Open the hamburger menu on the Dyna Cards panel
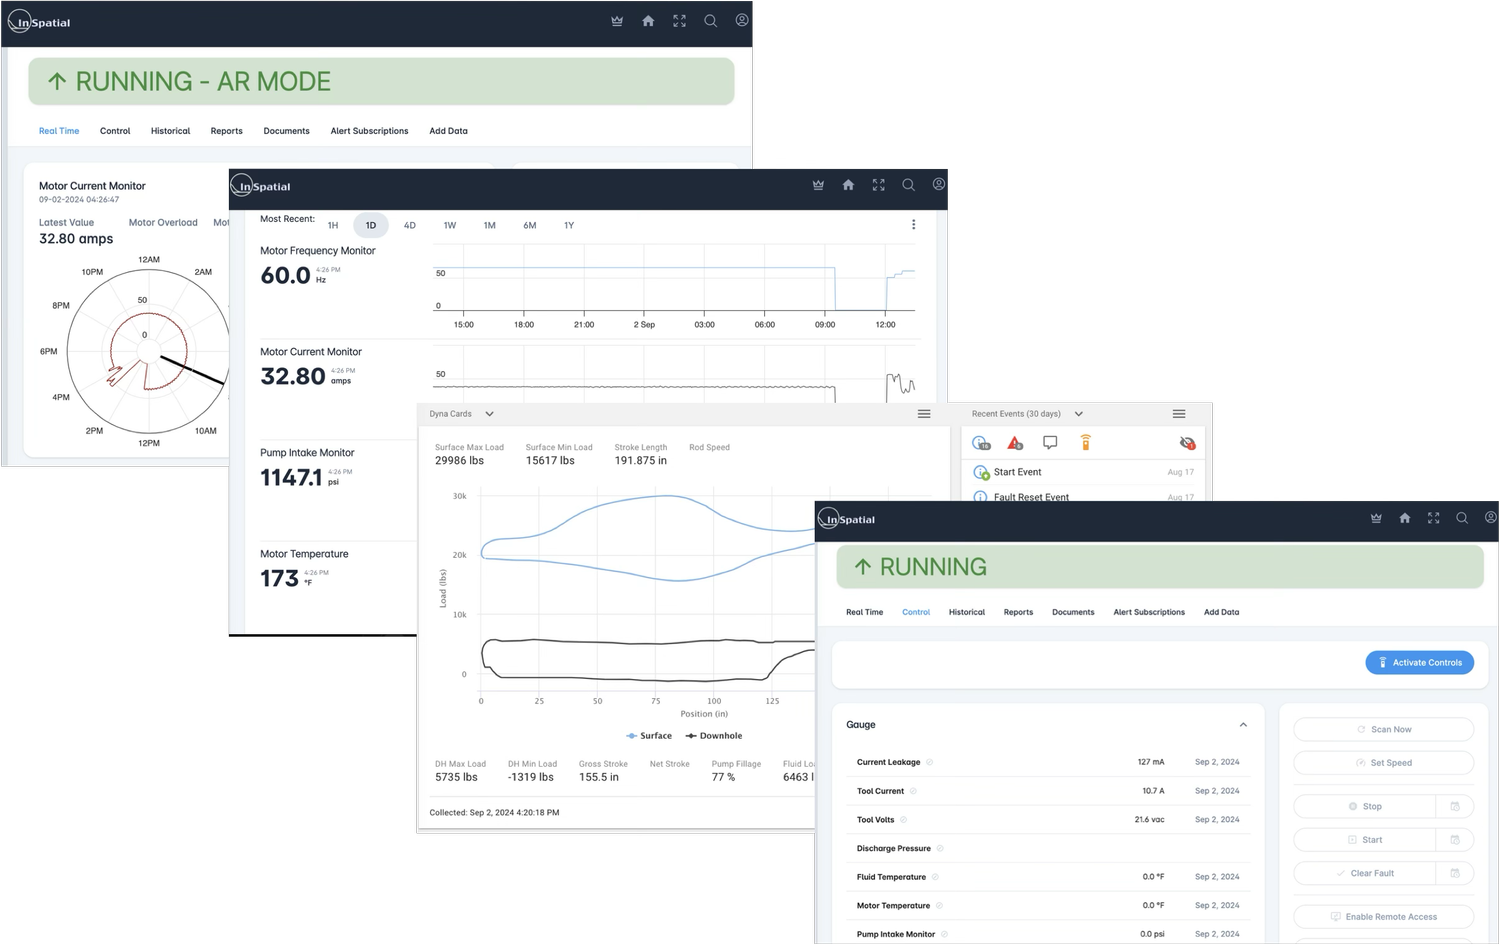Screen dimensions: 1500x945 pos(924,413)
